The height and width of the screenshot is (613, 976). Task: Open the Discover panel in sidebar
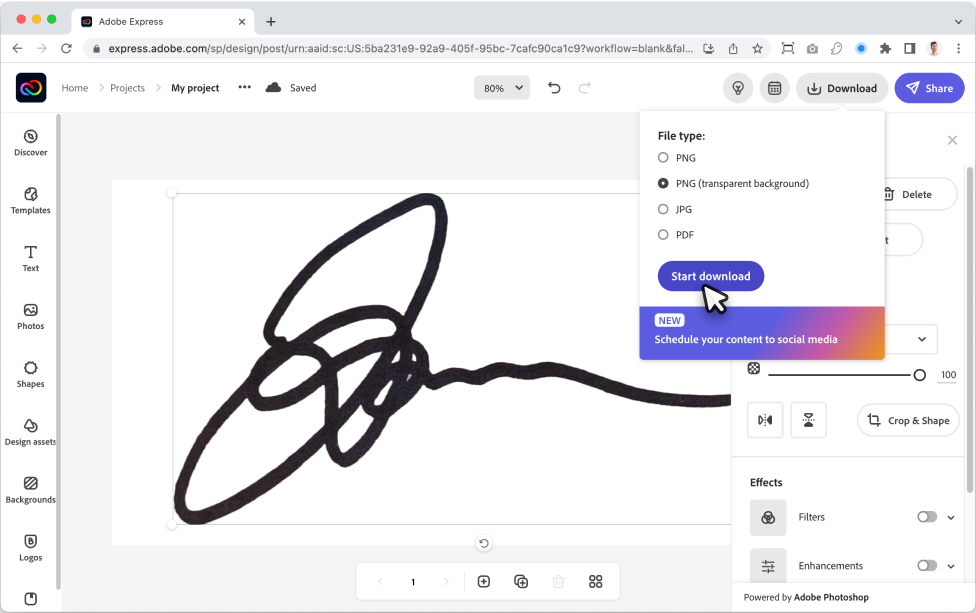point(30,143)
